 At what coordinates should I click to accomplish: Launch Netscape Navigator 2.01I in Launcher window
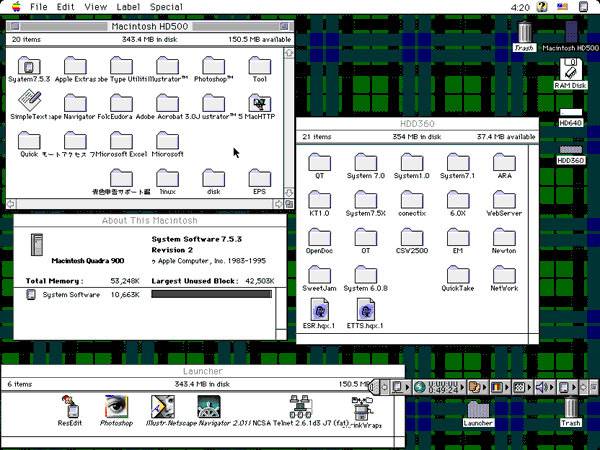click(209, 407)
